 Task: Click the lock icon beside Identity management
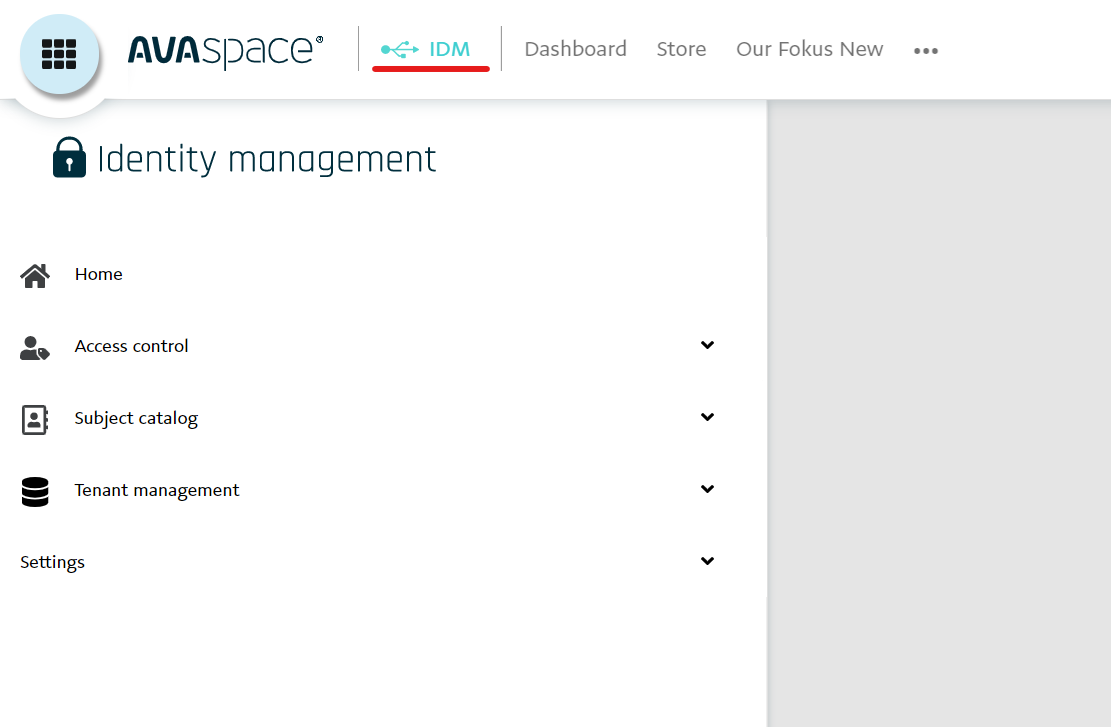point(69,157)
